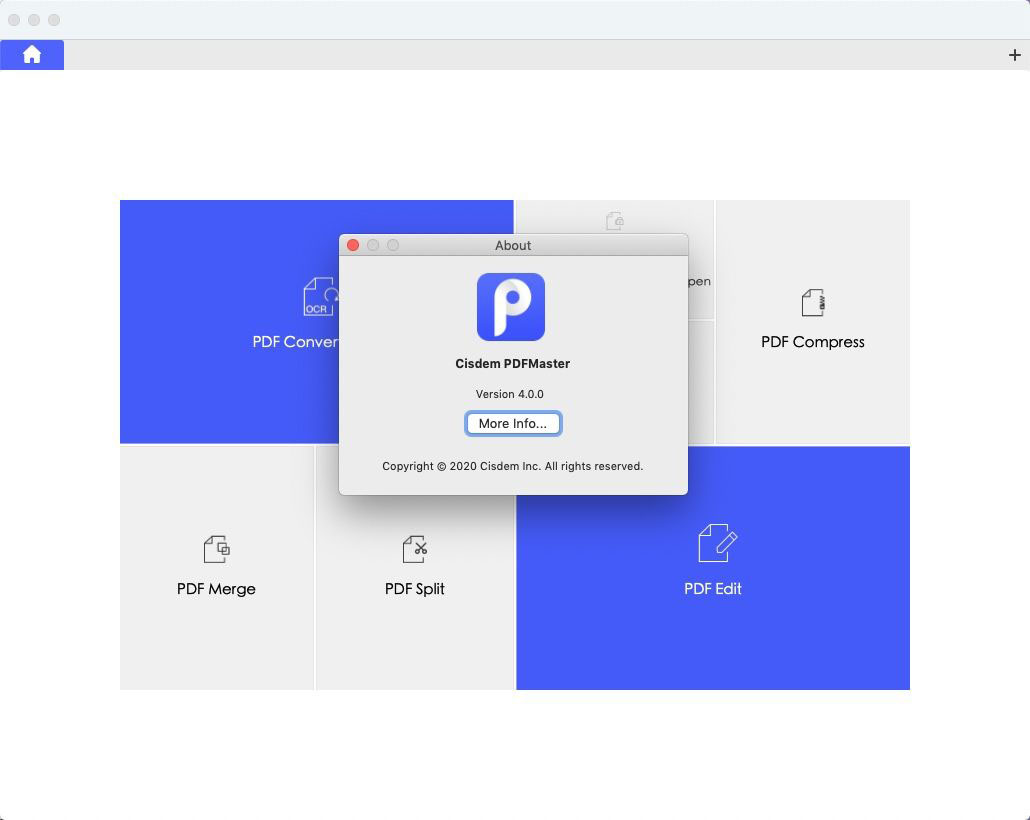The width and height of the screenshot is (1030, 820).
Task: Open the PDF Edit tile label
Action: coord(713,589)
